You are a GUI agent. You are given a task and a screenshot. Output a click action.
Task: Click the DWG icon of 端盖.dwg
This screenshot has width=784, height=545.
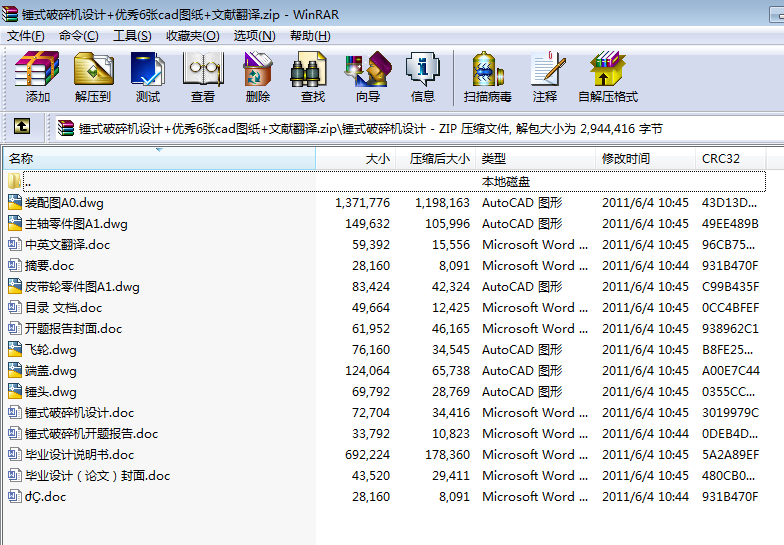tap(15, 370)
